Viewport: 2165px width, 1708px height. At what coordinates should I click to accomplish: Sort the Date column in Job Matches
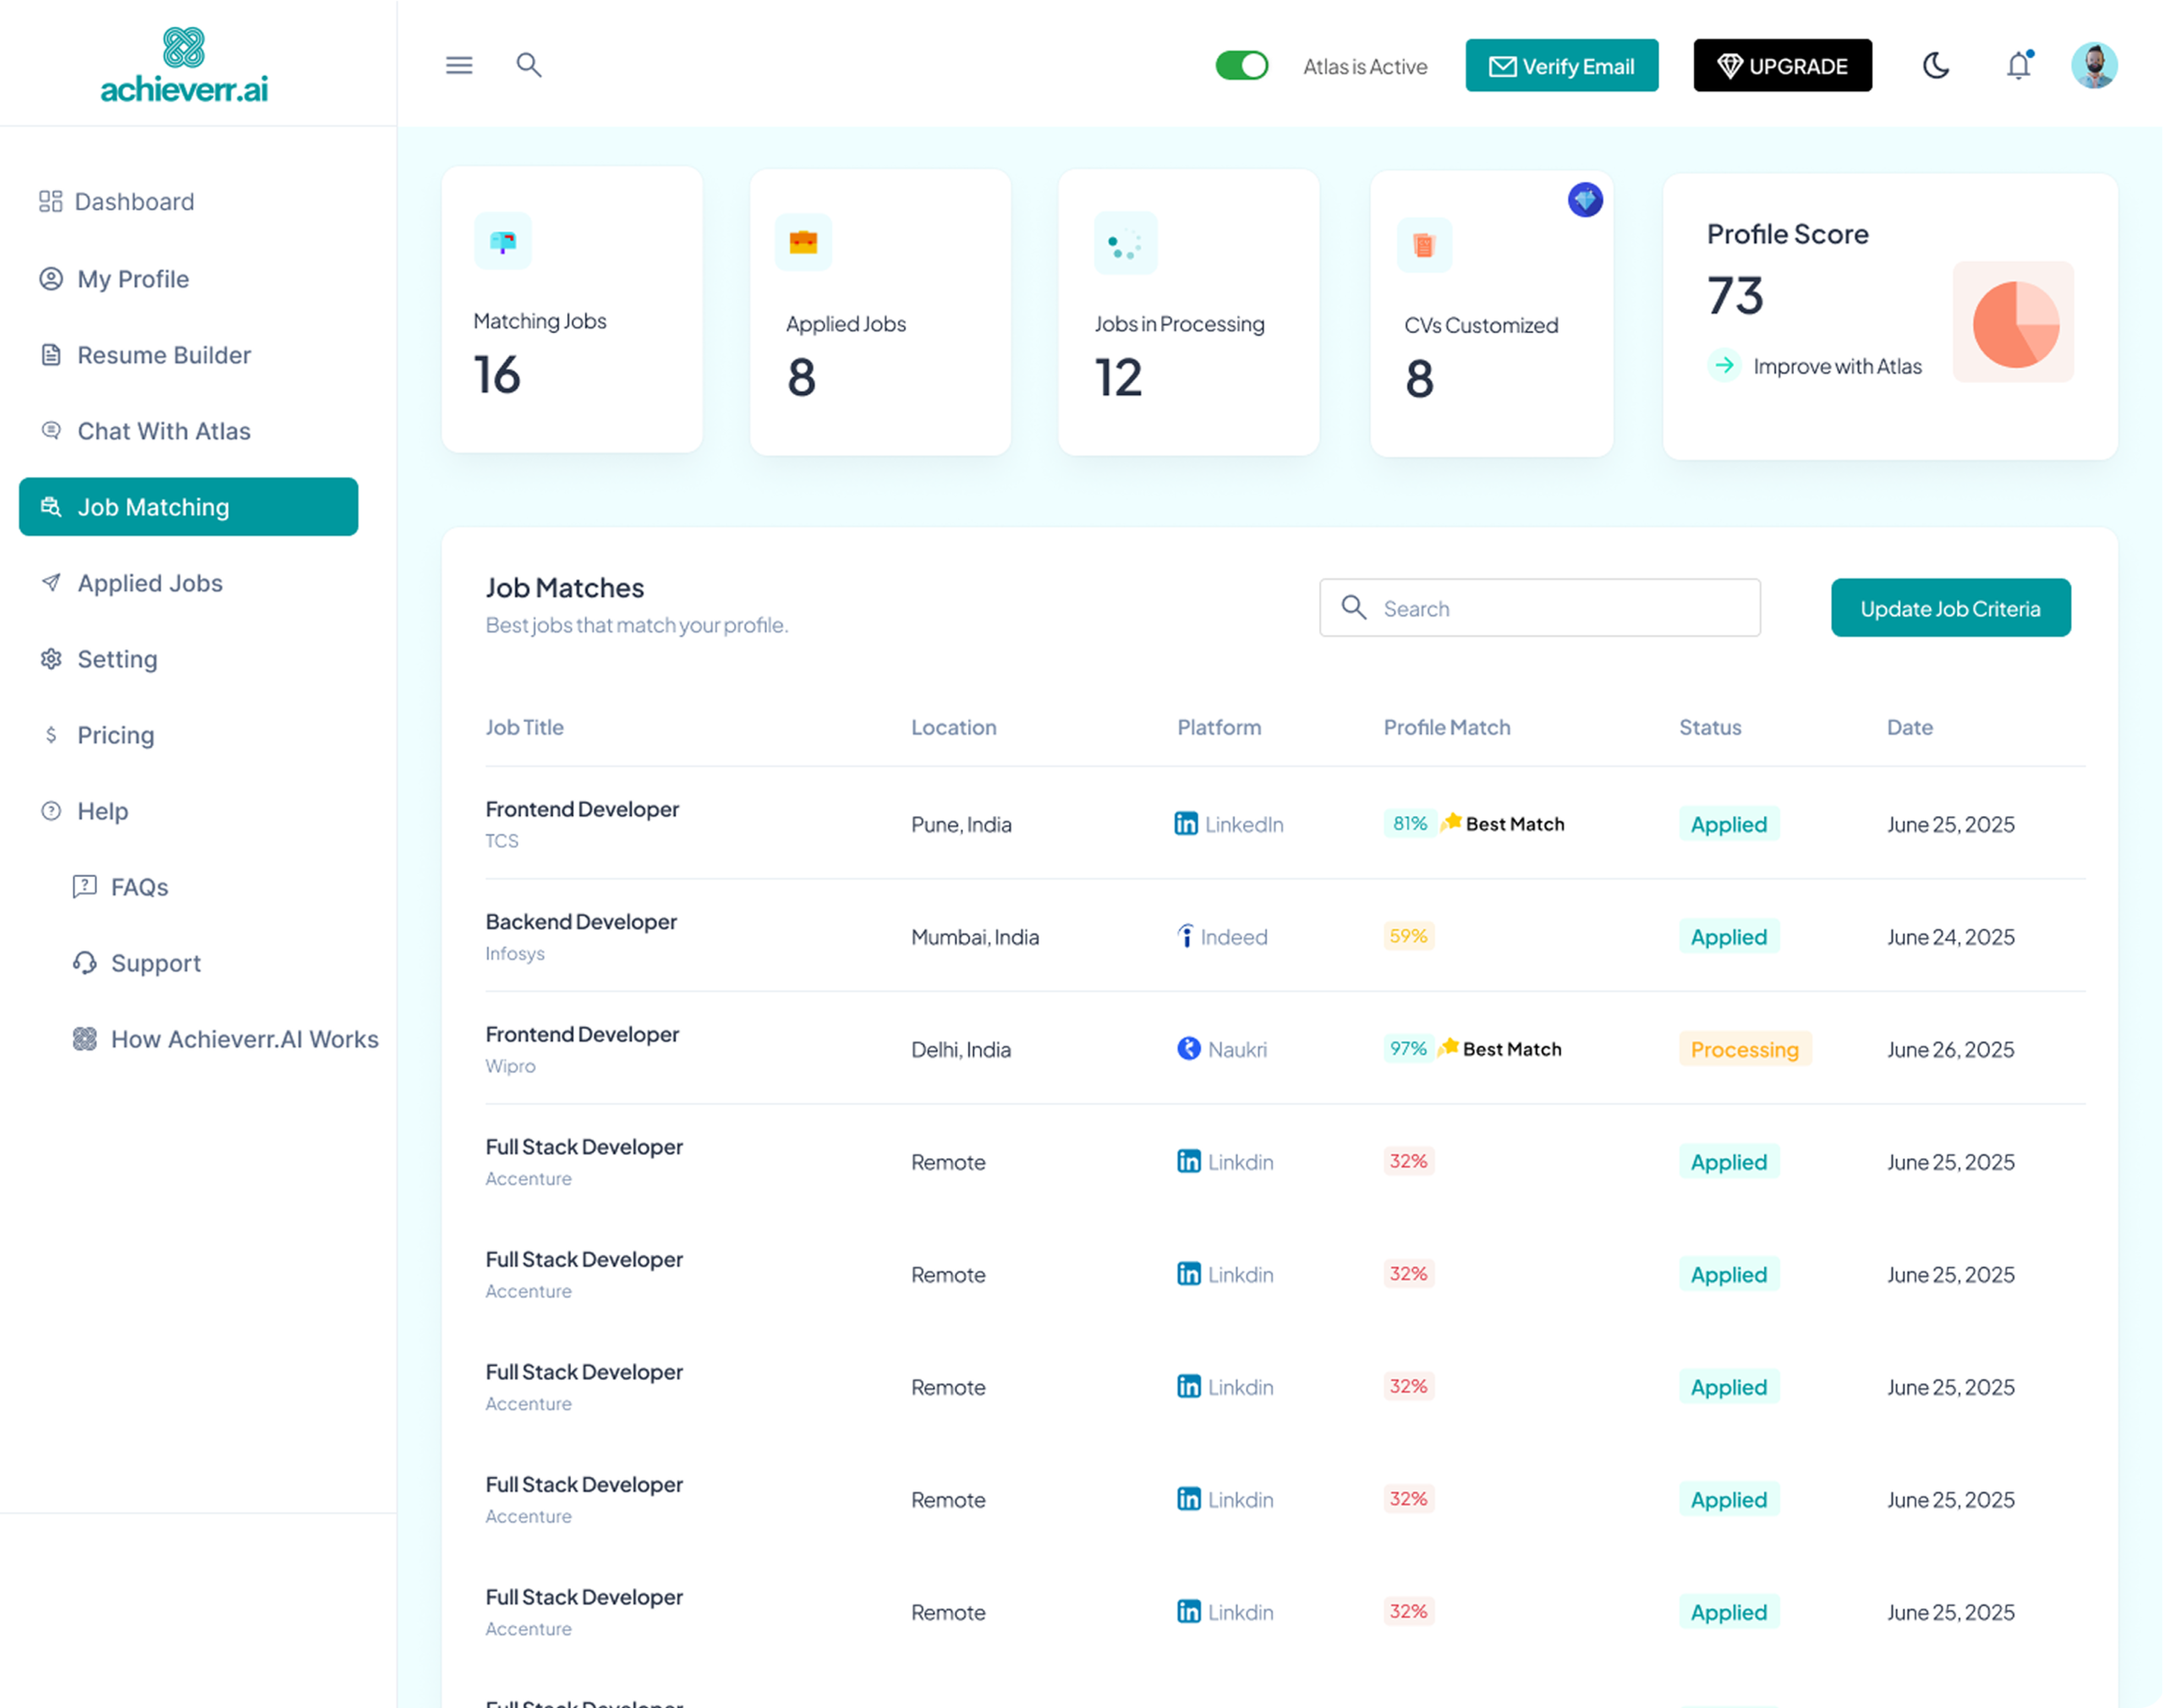click(1910, 727)
